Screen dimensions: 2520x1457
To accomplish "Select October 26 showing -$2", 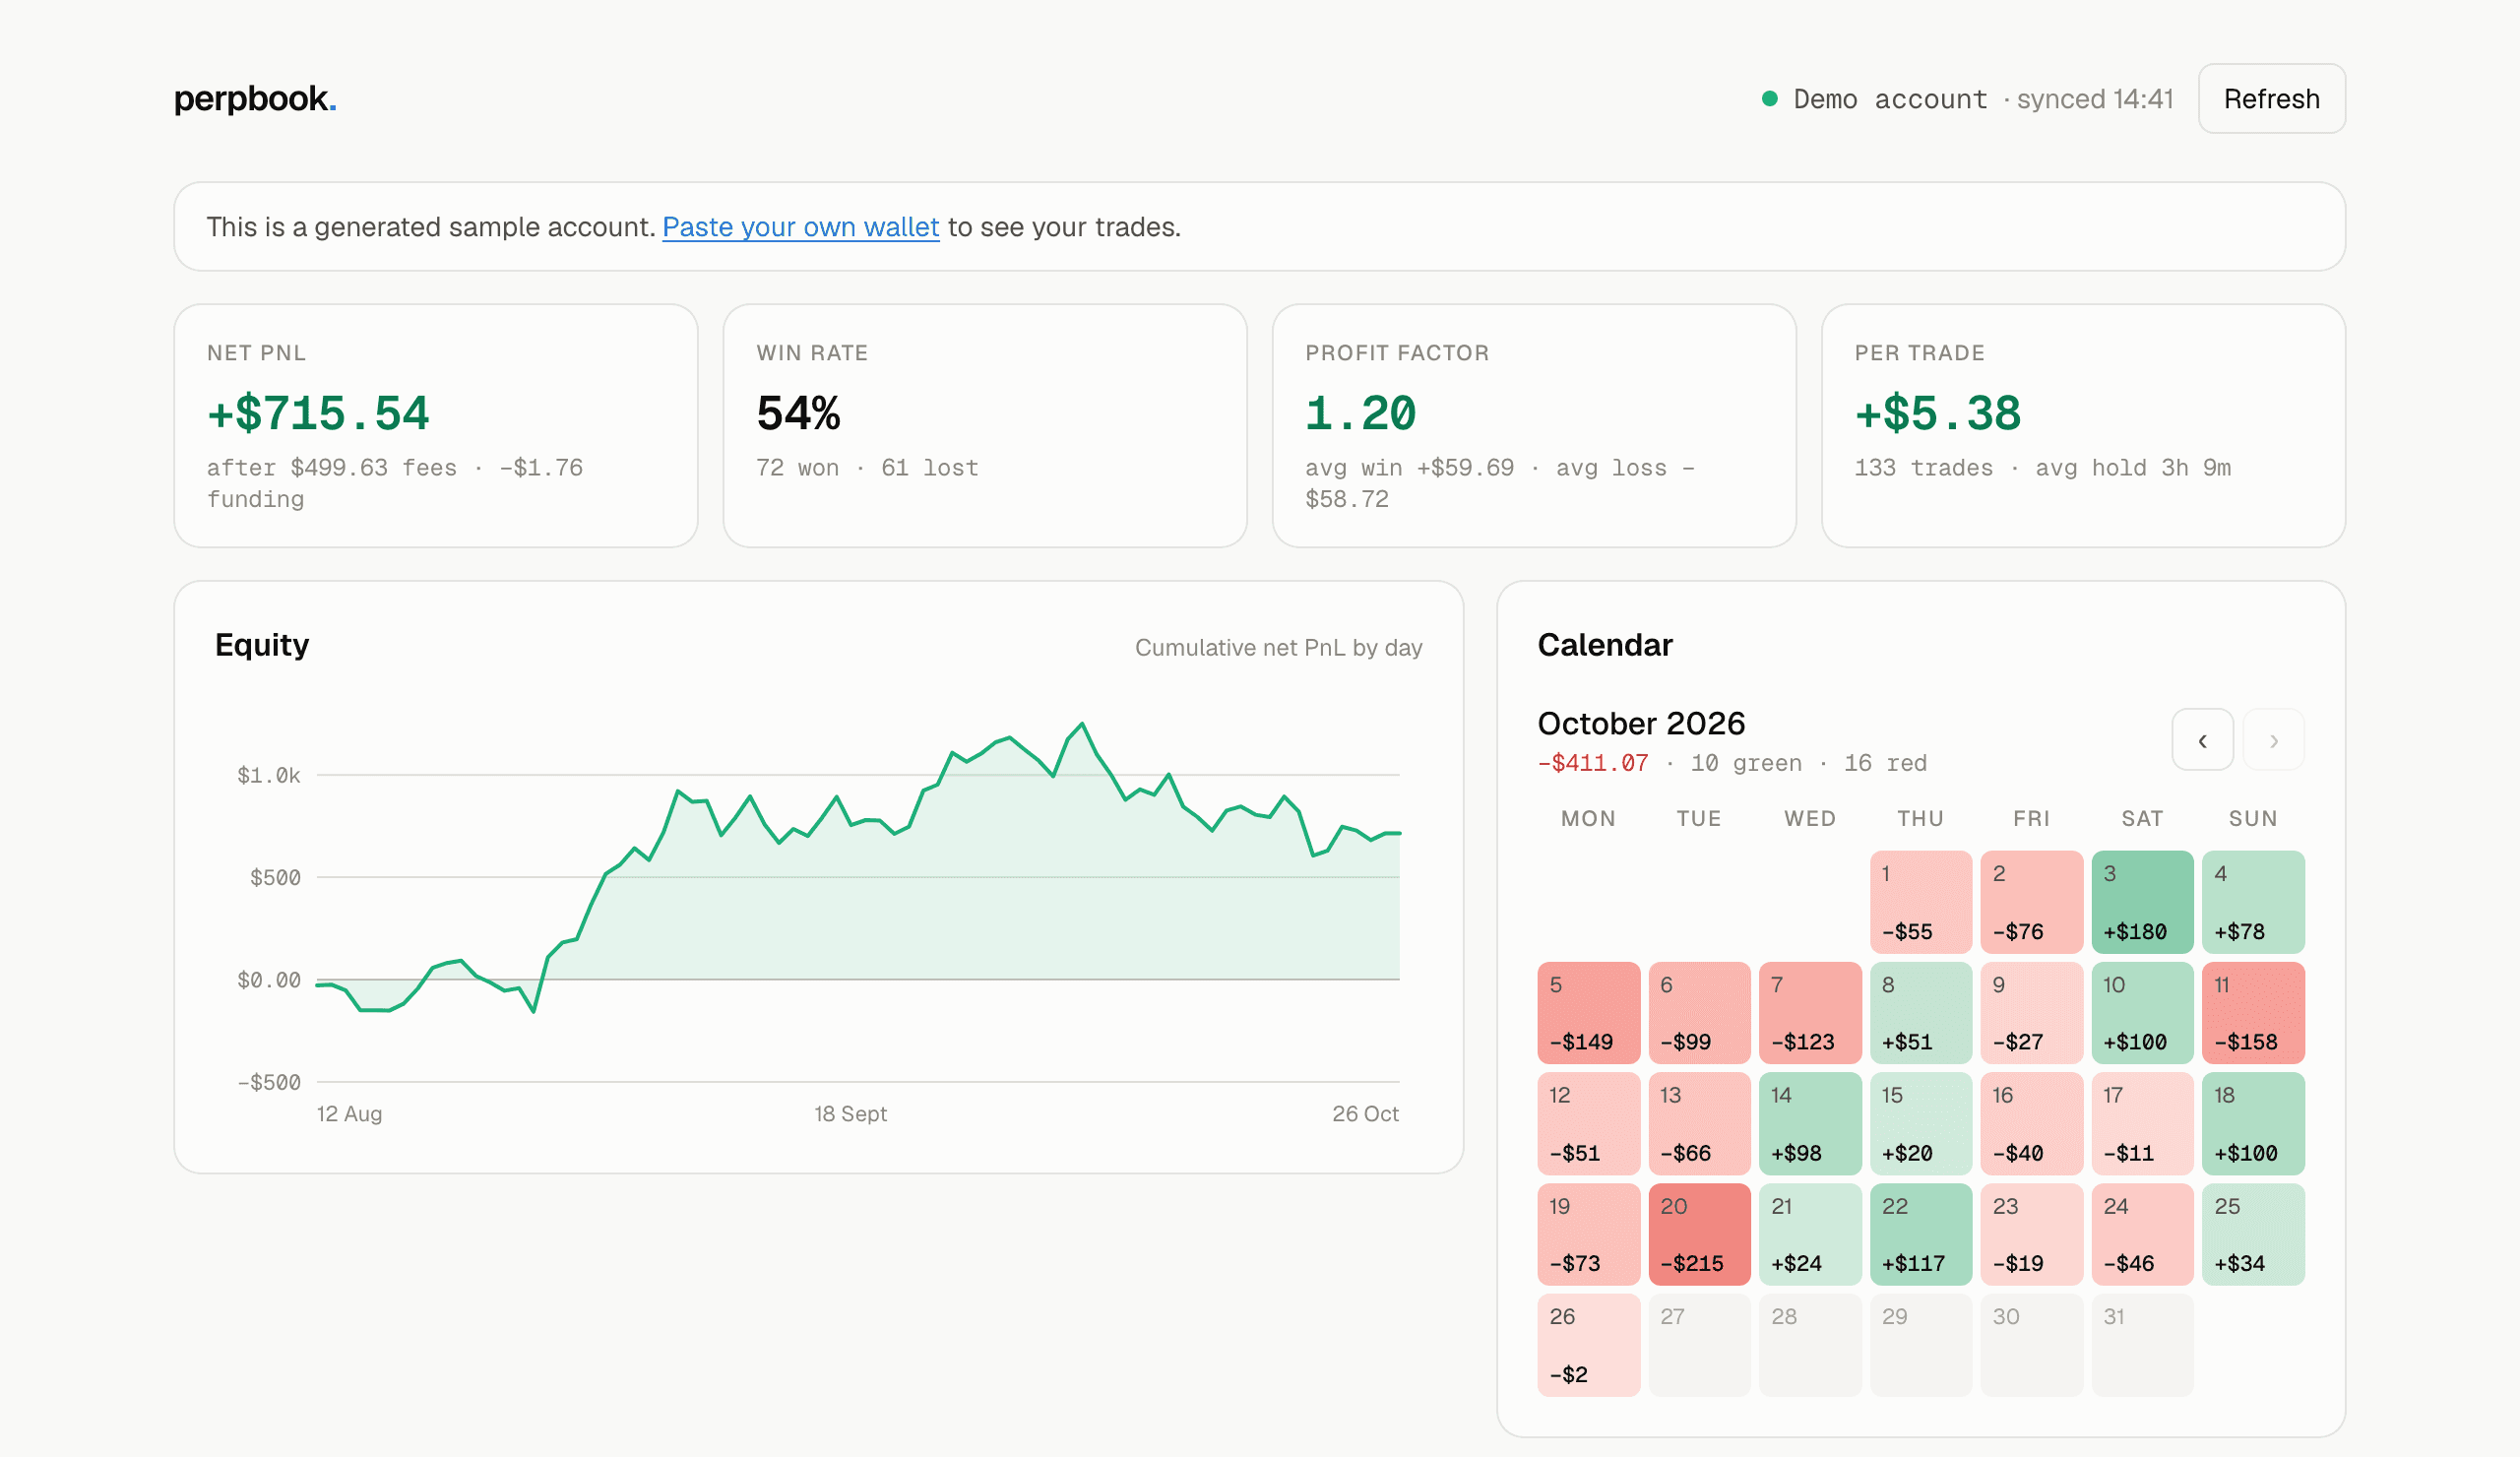I will pyautogui.click(x=1588, y=1345).
